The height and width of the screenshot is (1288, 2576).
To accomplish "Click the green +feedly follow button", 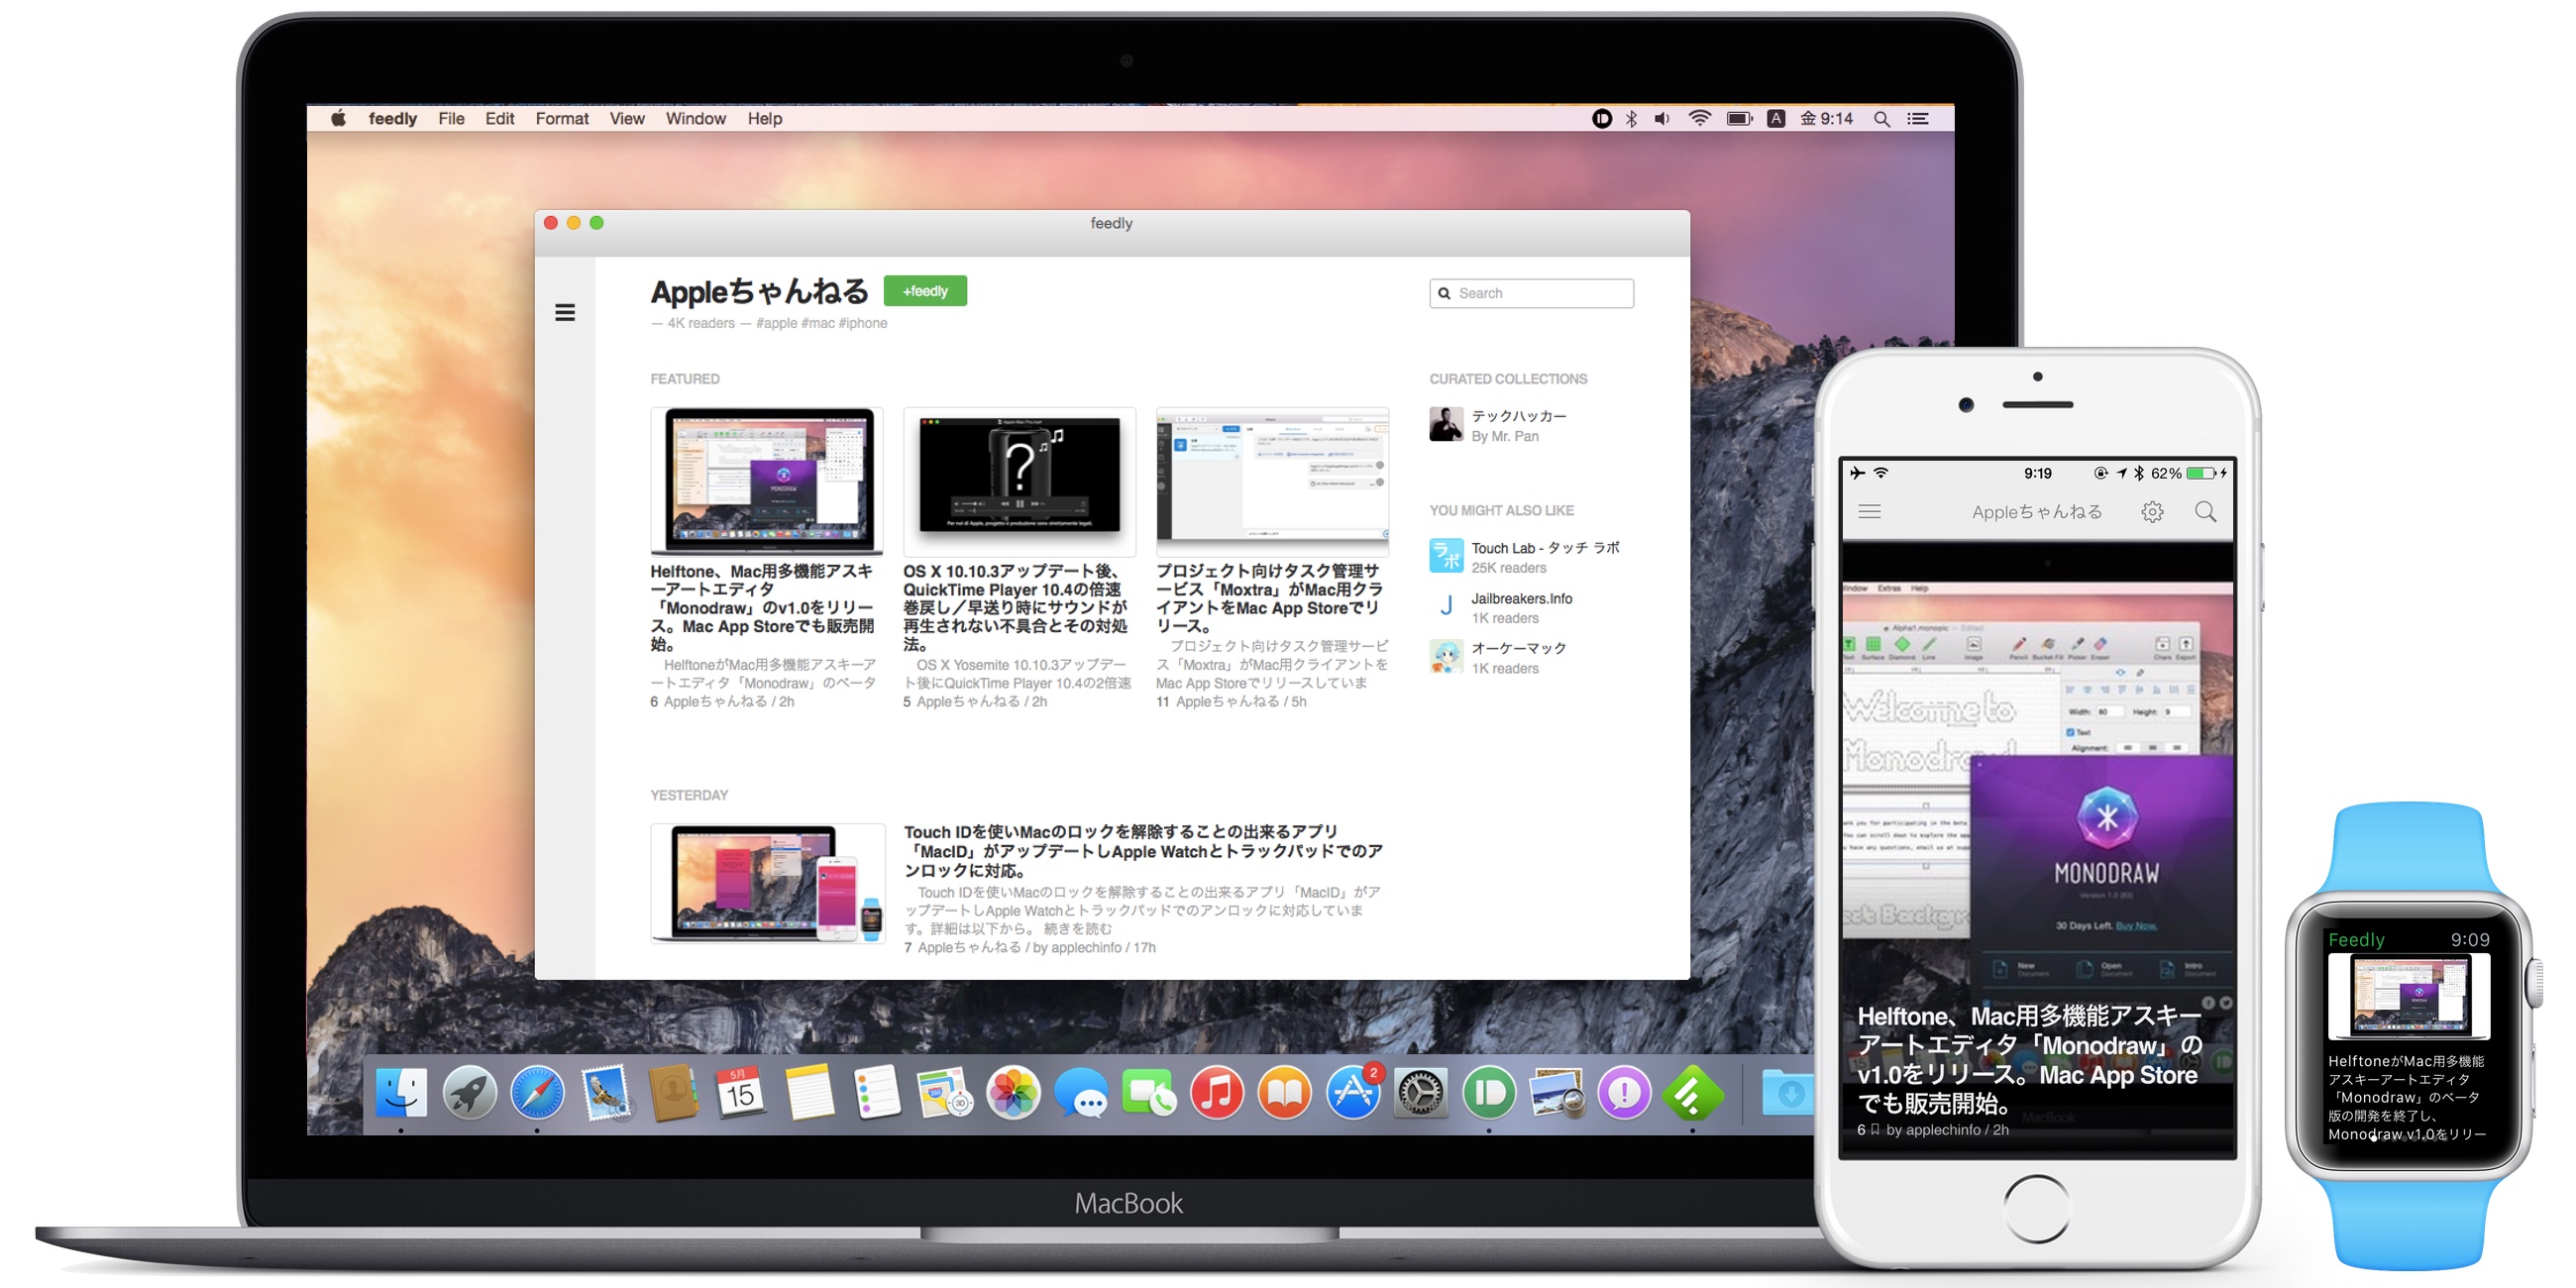I will 925,291.
